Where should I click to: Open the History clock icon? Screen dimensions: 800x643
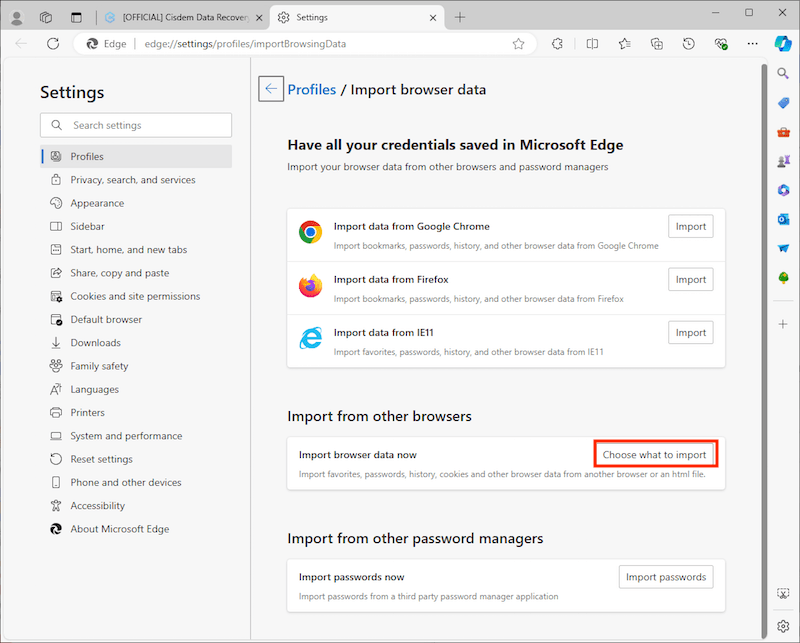[x=689, y=44]
